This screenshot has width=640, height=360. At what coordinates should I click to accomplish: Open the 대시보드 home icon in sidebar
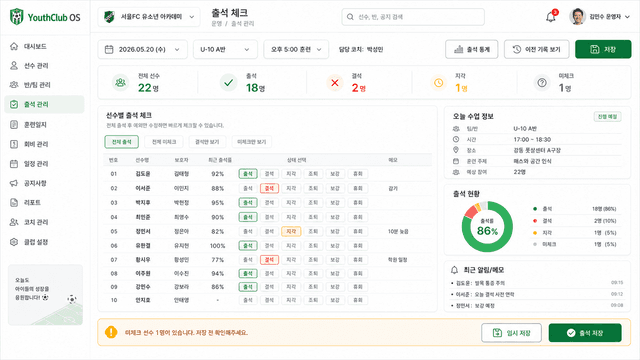[14, 46]
